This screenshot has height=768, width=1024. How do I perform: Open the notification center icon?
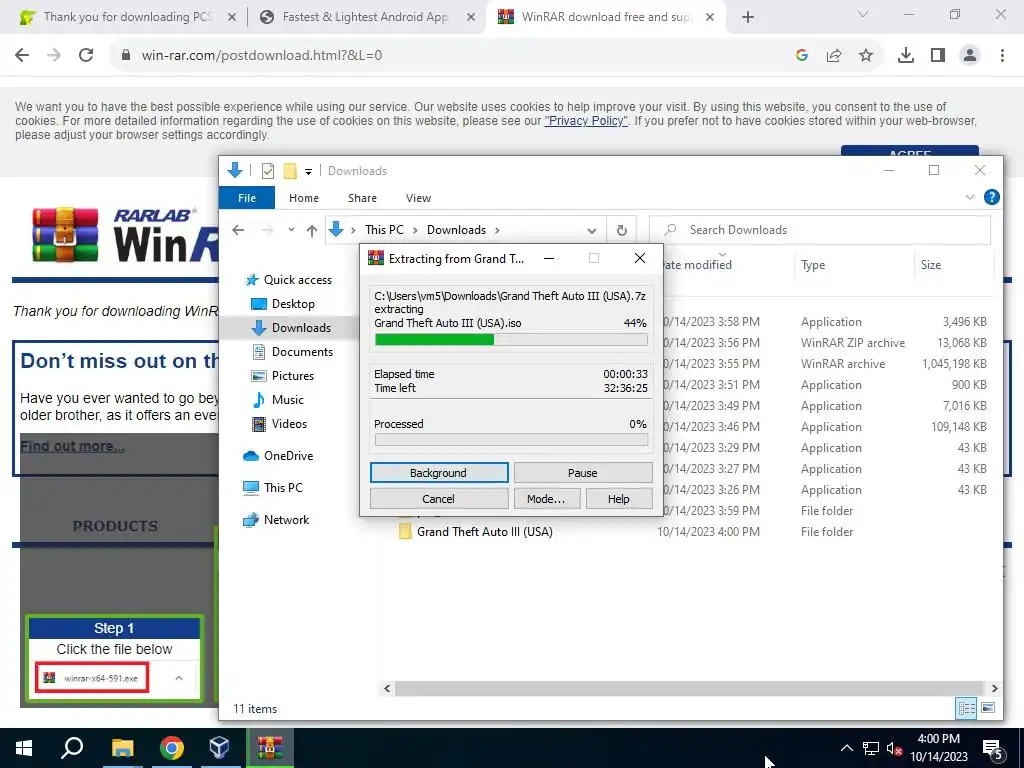993,749
